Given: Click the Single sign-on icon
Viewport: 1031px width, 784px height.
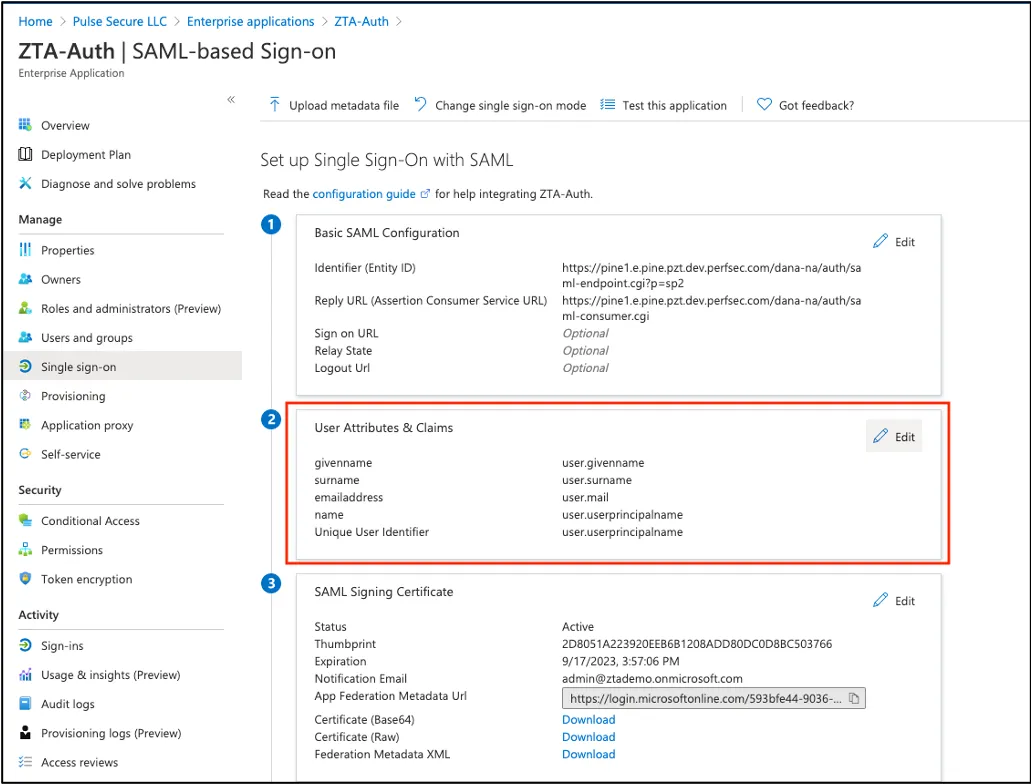Looking at the screenshot, I should coord(25,366).
